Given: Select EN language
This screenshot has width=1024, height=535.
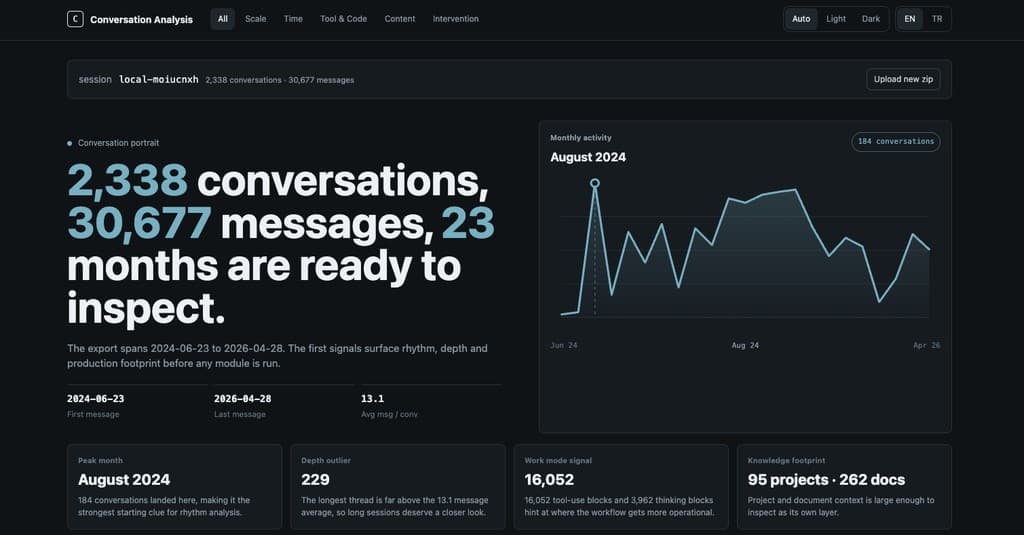Looking at the screenshot, I should 910,19.
